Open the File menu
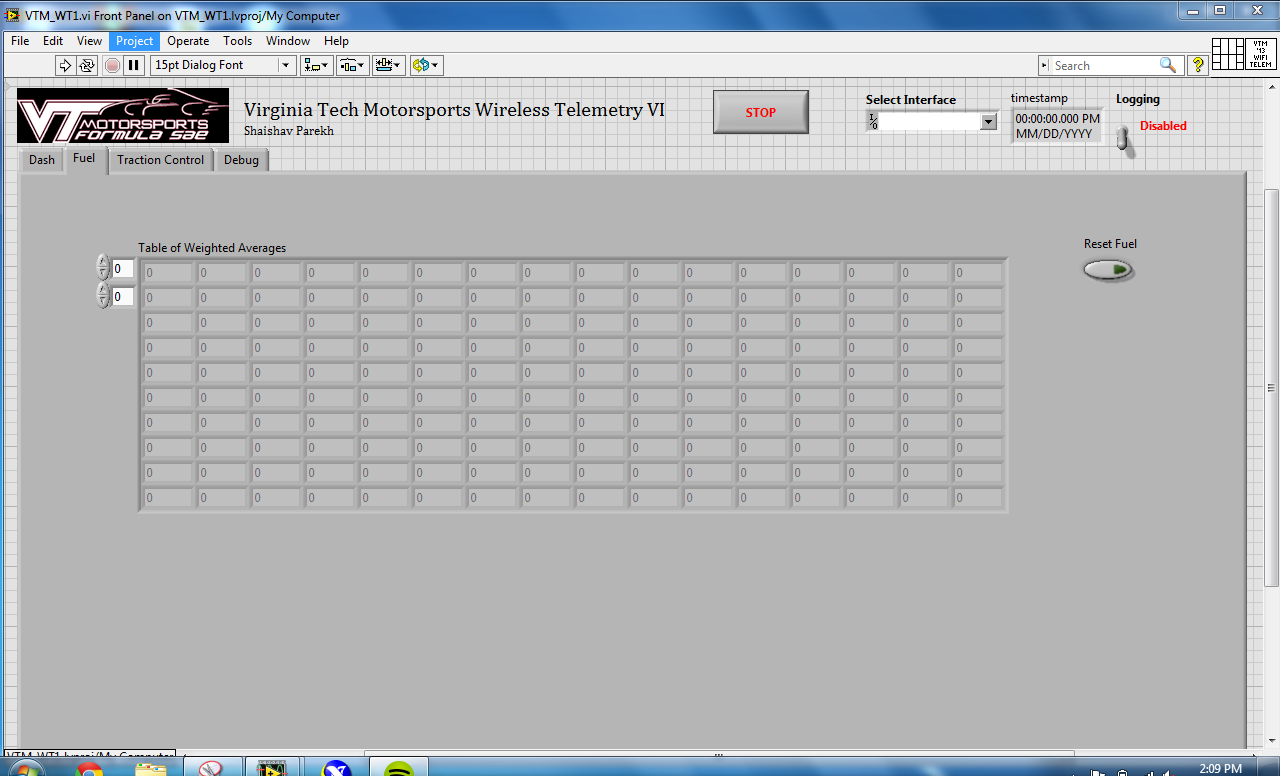The width and height of the screenshot is (1280, 776). pos(20,41)
